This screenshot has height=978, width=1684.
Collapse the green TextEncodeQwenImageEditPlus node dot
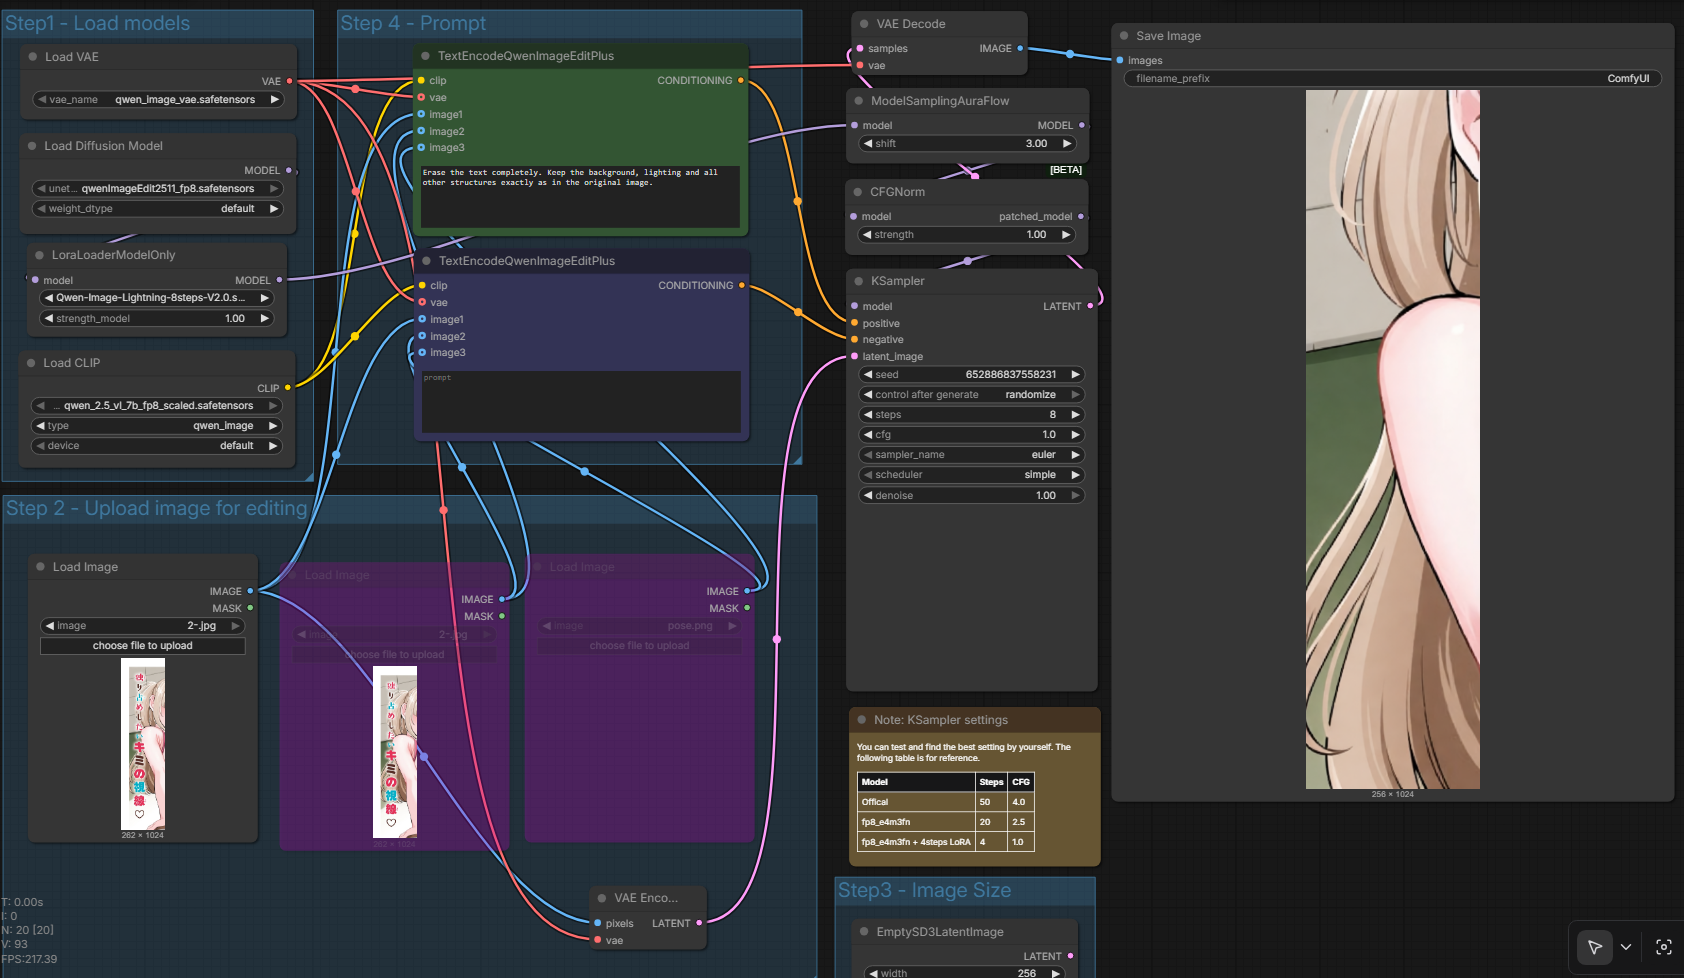[x=425, y=56]
